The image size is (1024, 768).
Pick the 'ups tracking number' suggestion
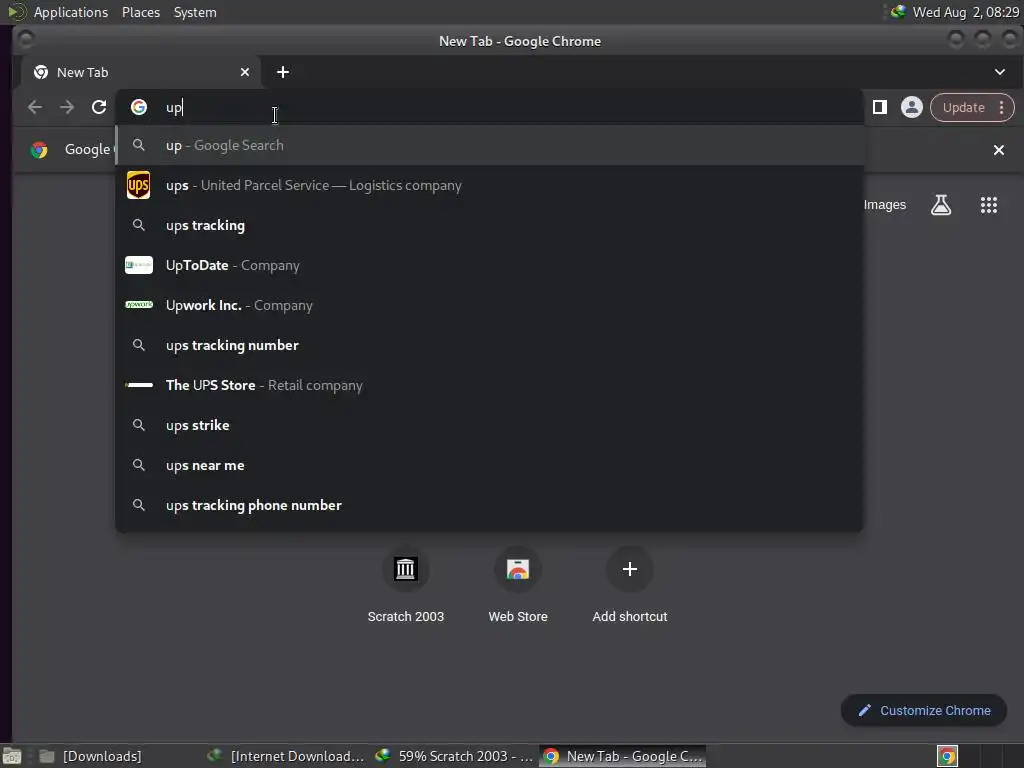point(489,345)
